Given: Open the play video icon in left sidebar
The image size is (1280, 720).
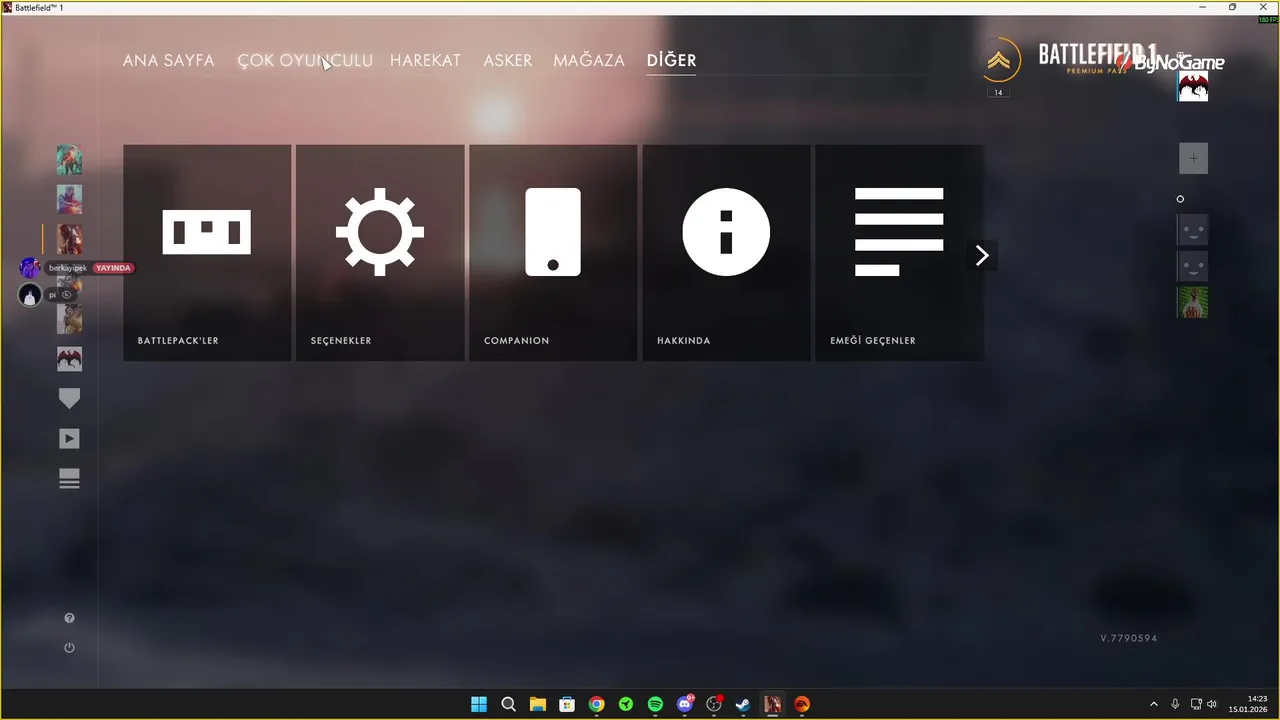Looking at the screenshot, I should (x=69, y=438).
